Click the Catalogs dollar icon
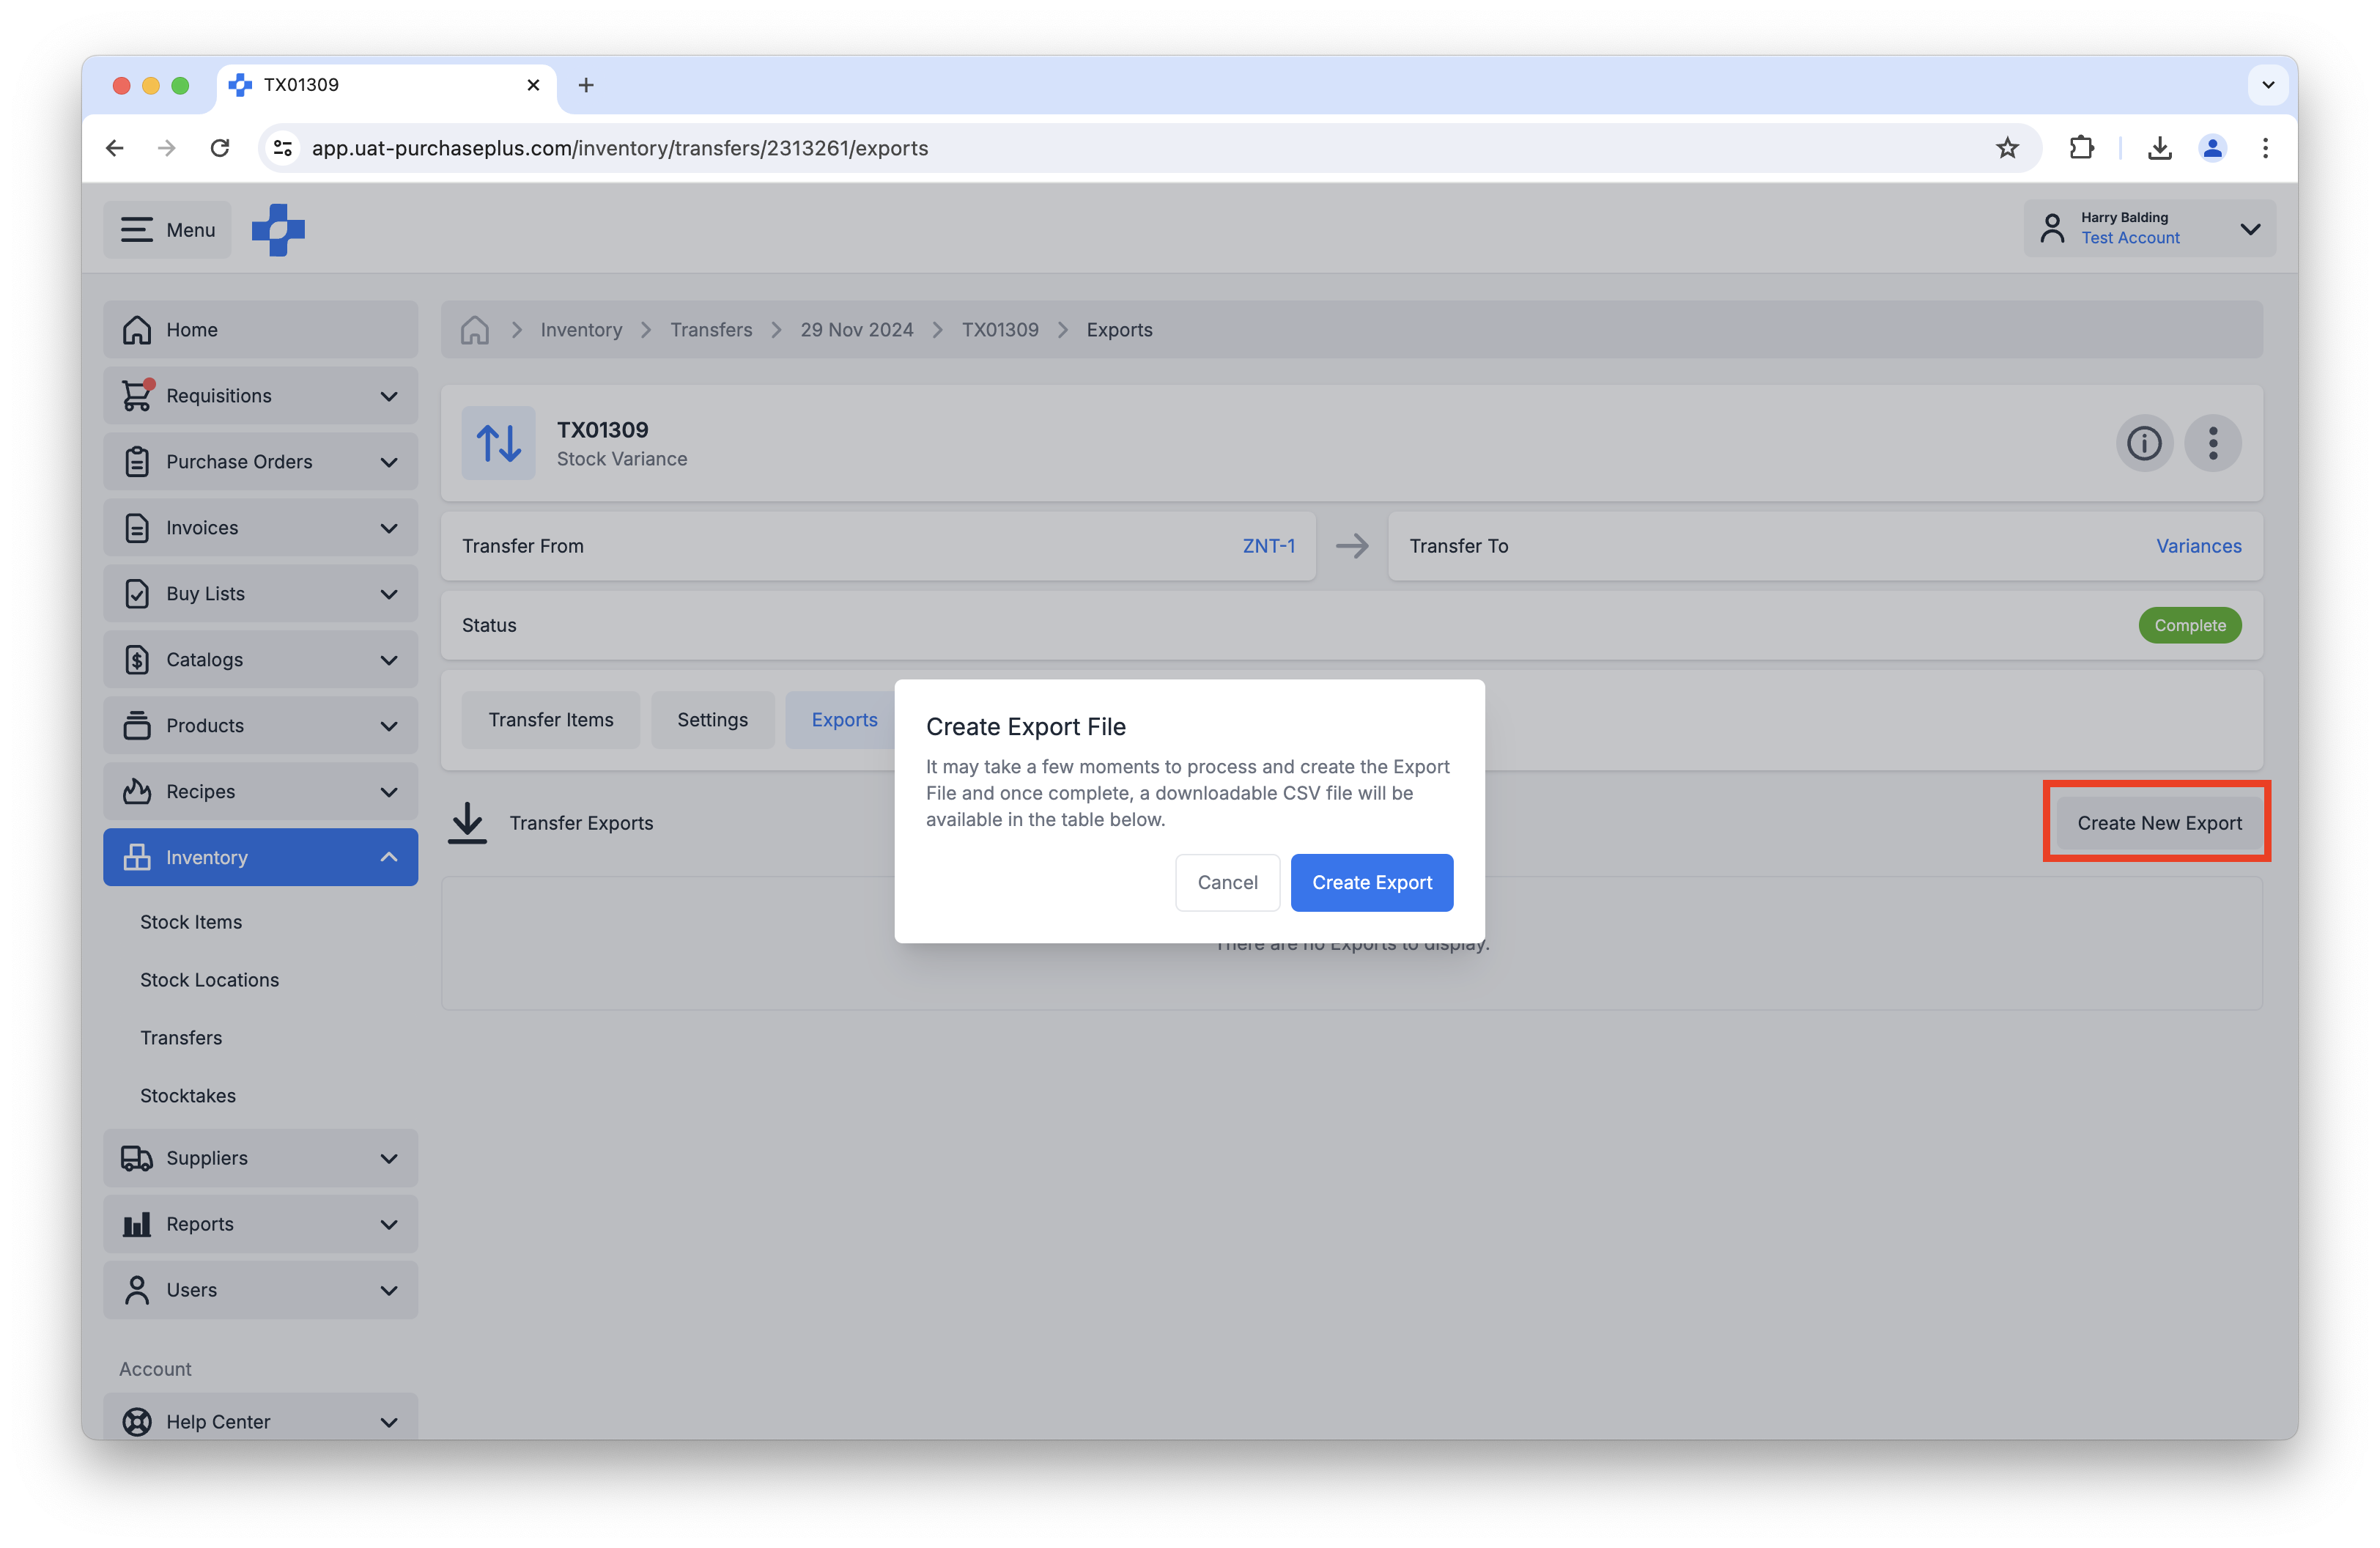 tap(137, 659)
